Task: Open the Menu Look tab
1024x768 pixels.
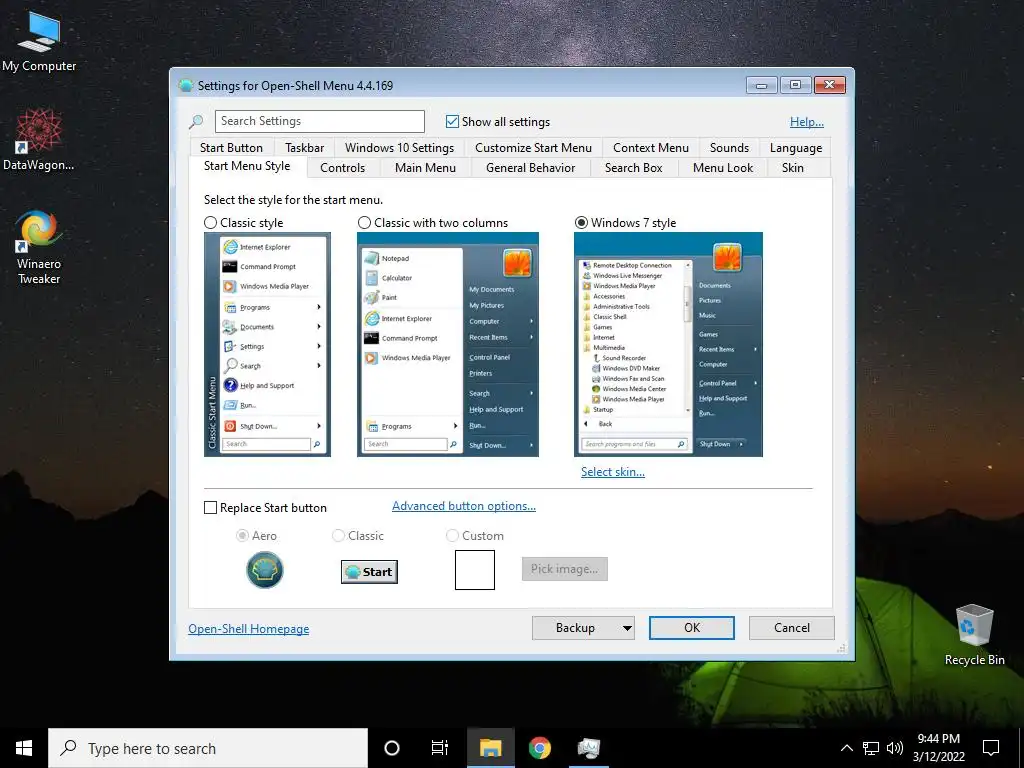Action: pos(723,168)
